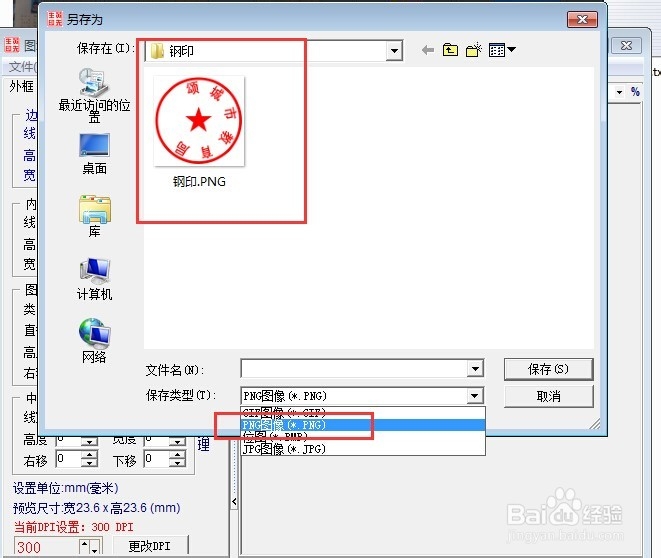Click 更改DPI button in background window

coord(150,546)
